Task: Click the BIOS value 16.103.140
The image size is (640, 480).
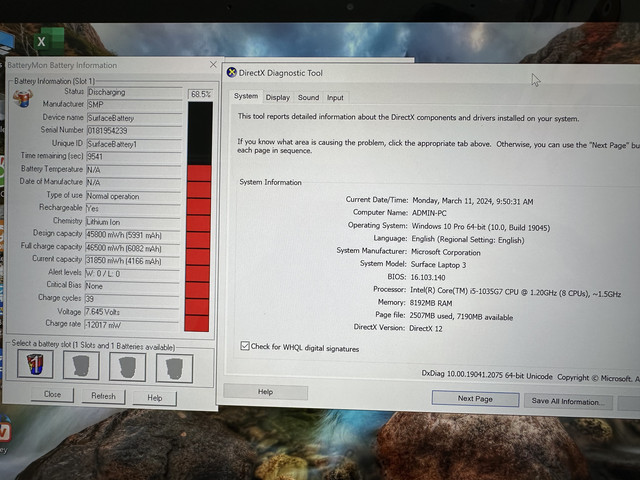Action: click(x=428, y=278)
